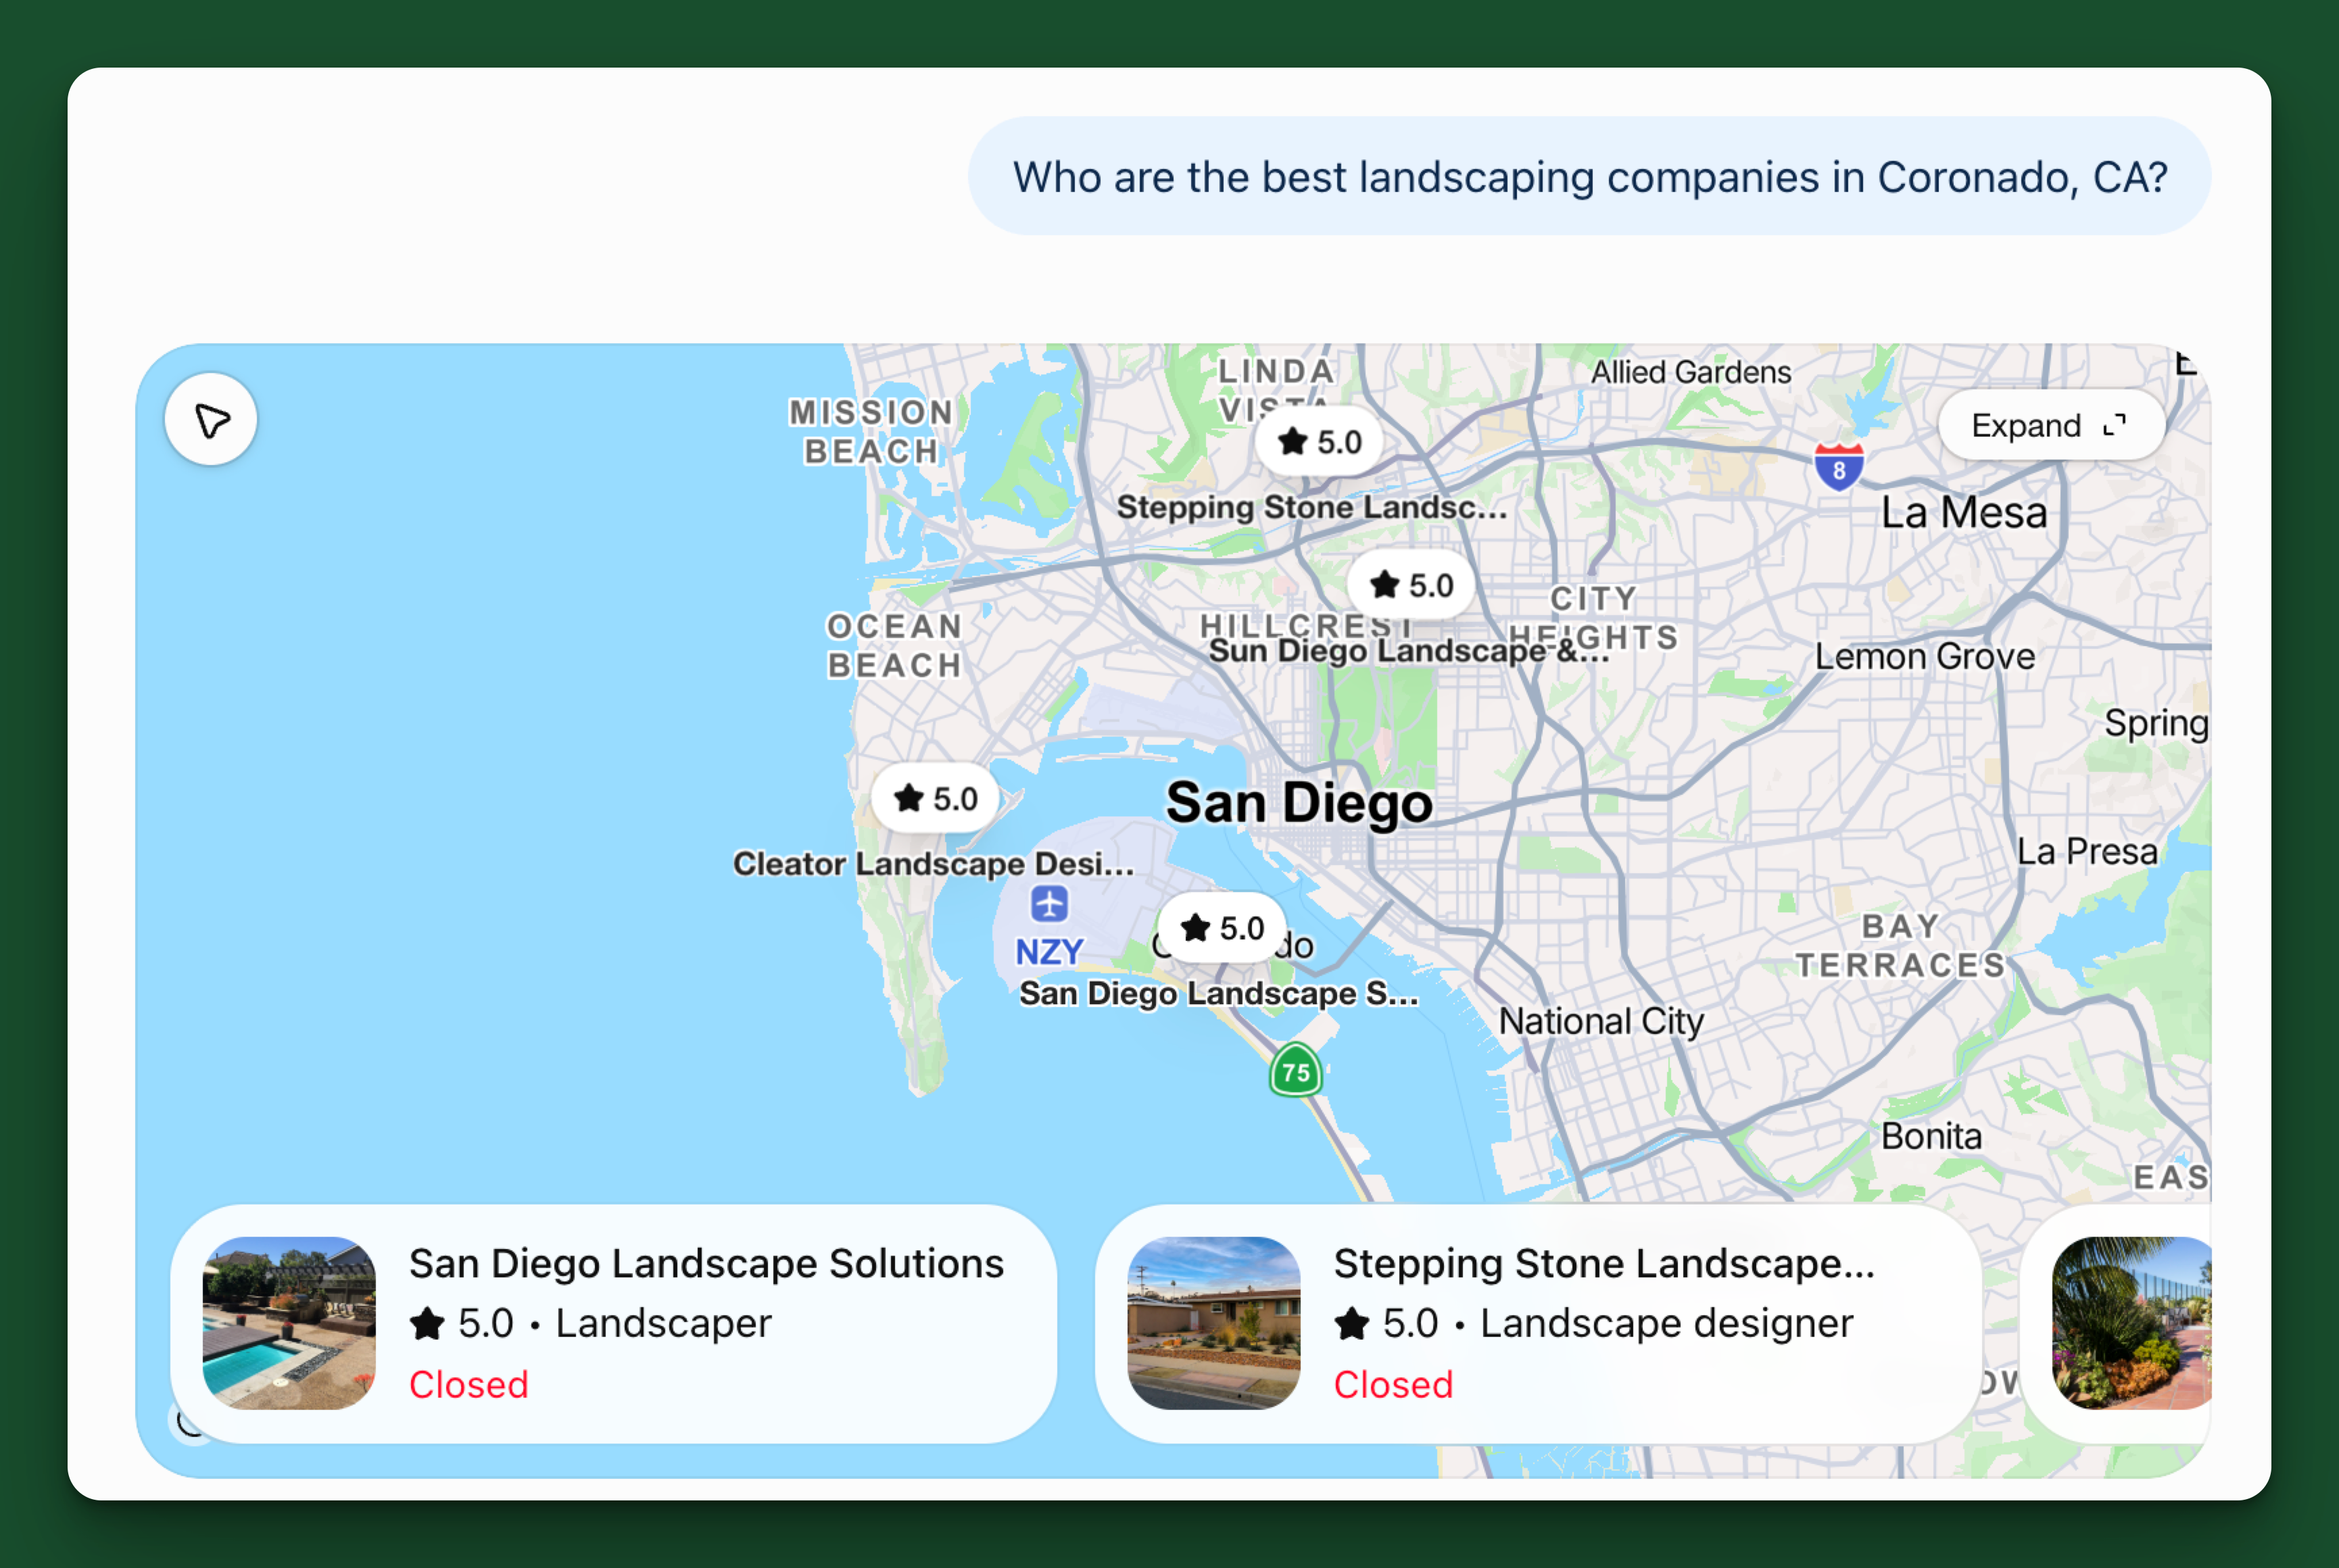Select the San Diego Landscape Solutions 5.0 pin

(1221, 928)
